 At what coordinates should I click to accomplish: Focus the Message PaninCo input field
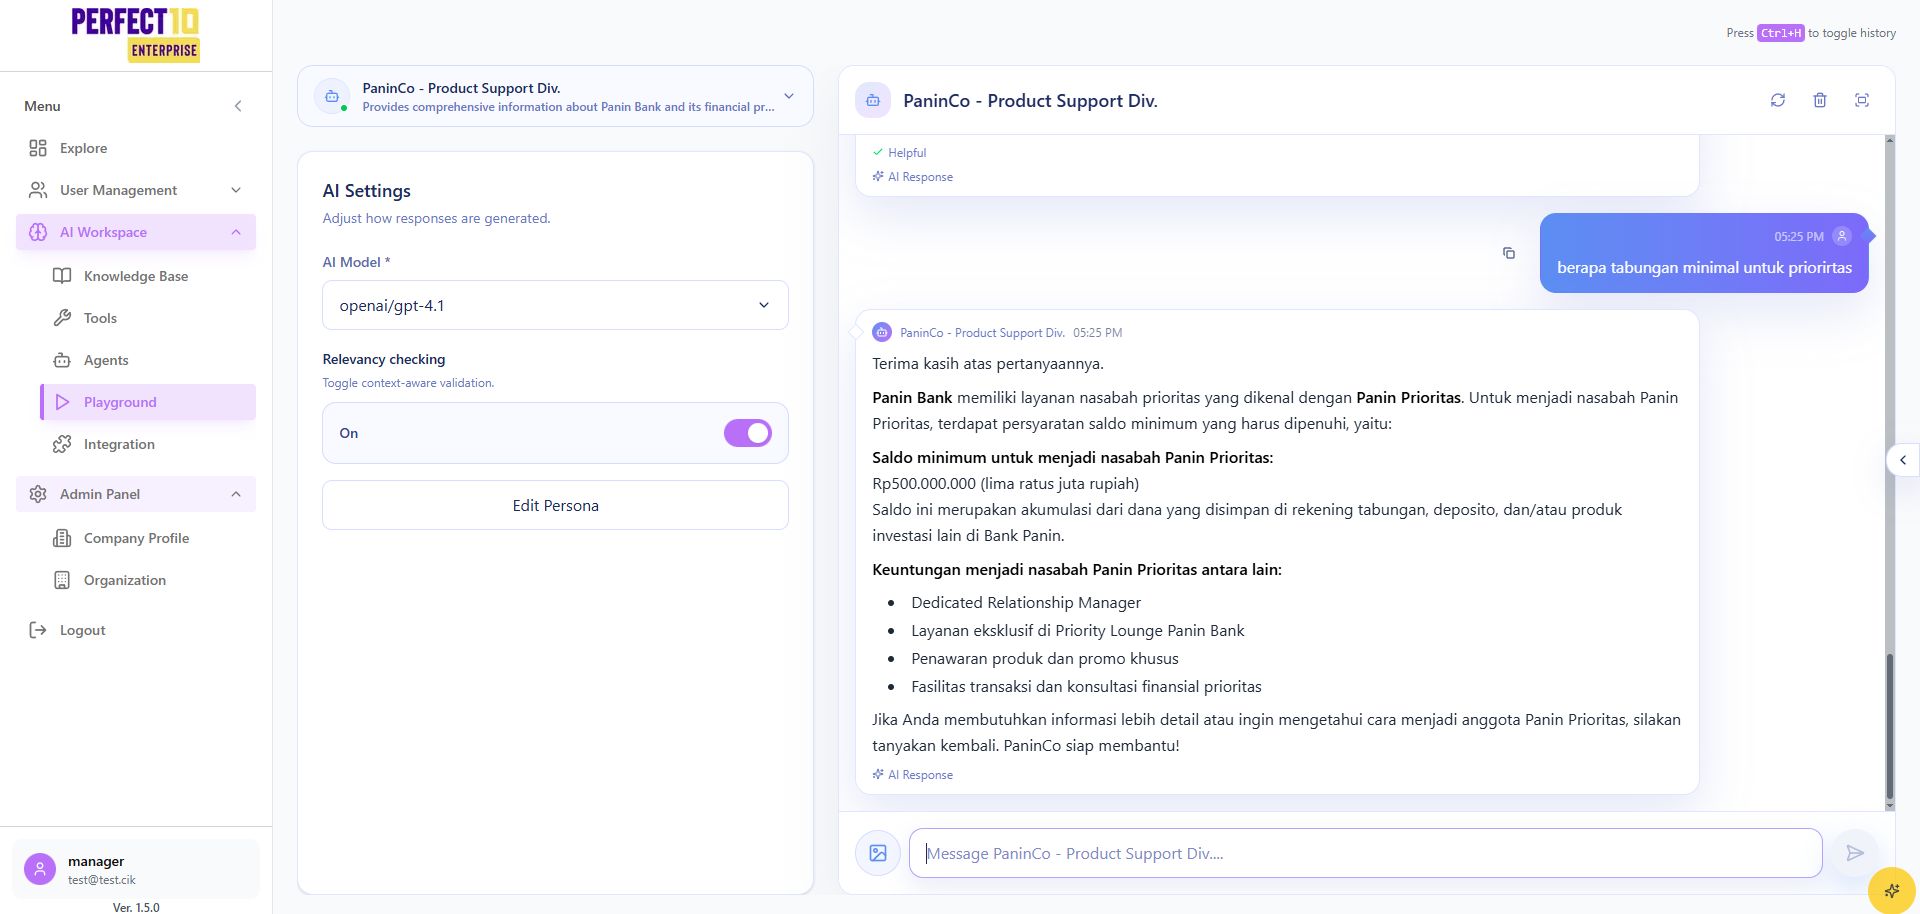pos(1365,853)
